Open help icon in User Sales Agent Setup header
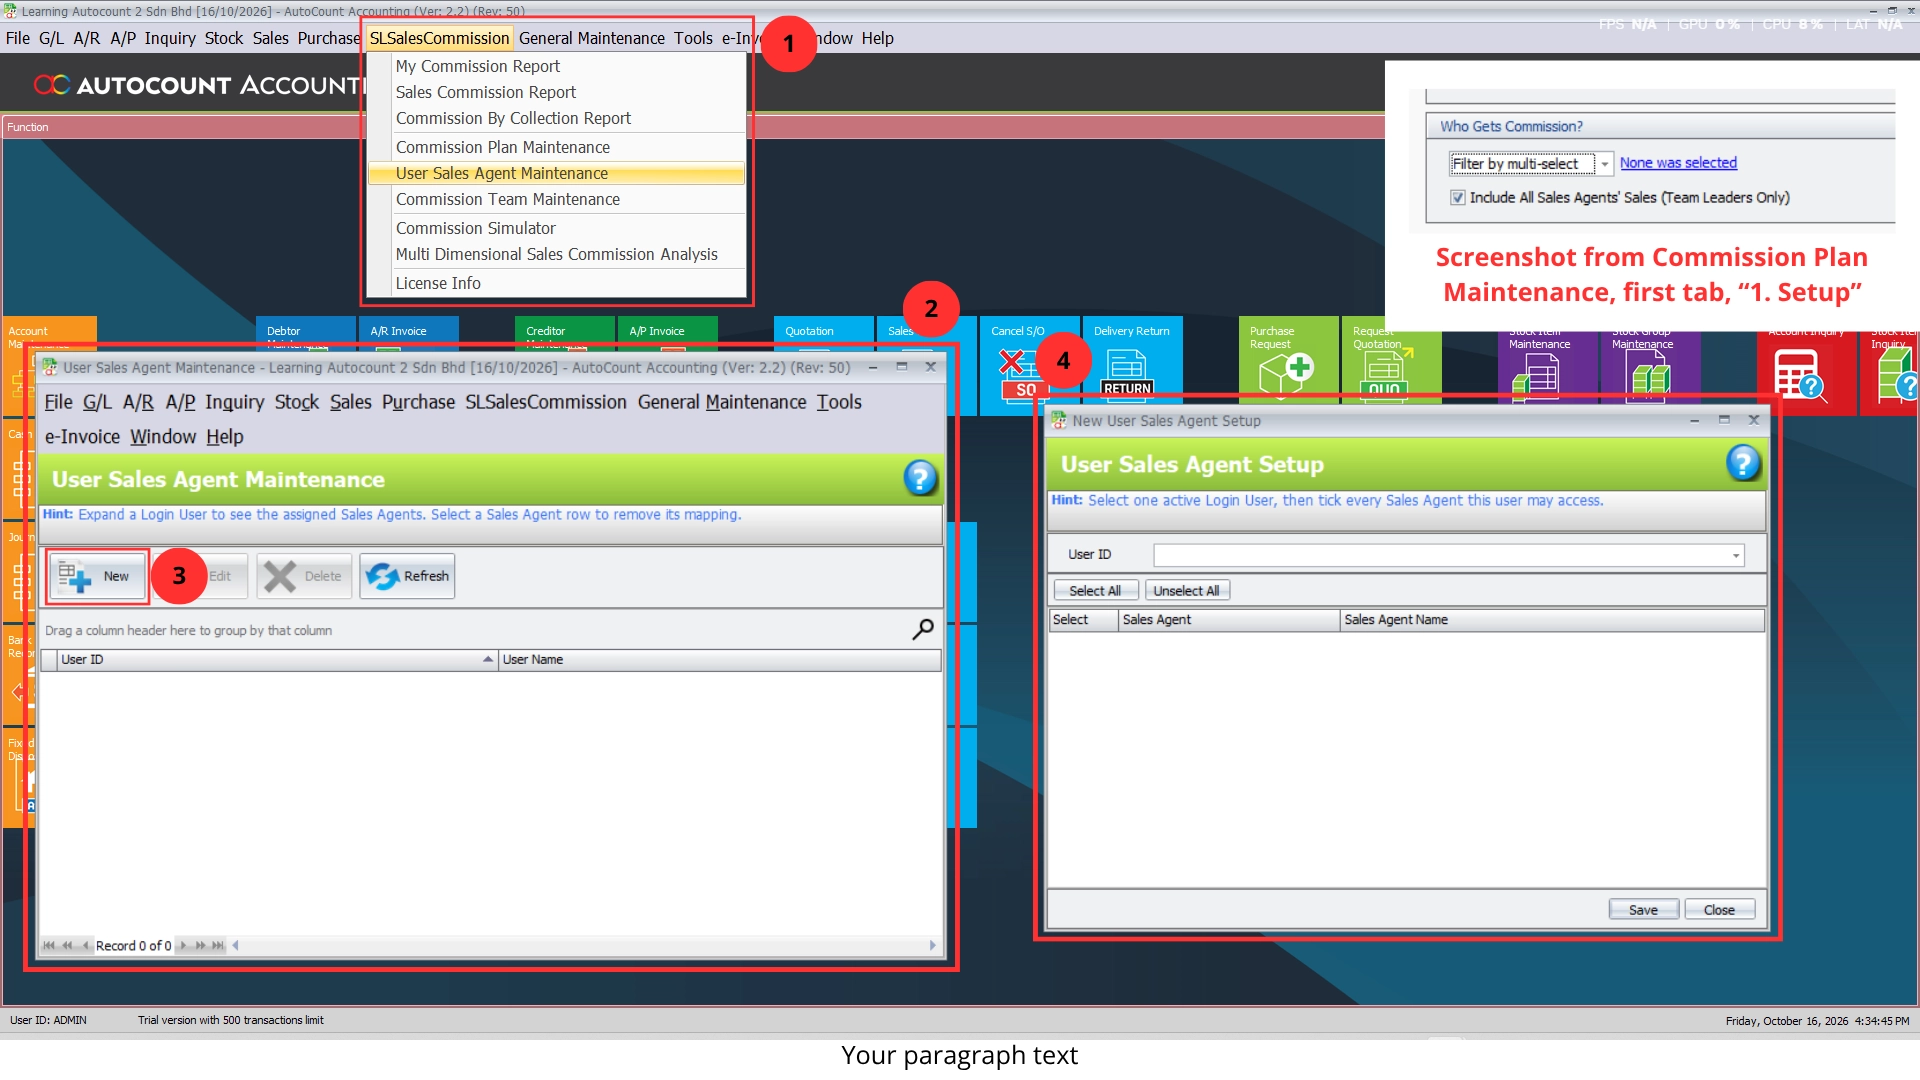The height and width of the screenshot is (1080, 1920). (x=1743, y=463)
